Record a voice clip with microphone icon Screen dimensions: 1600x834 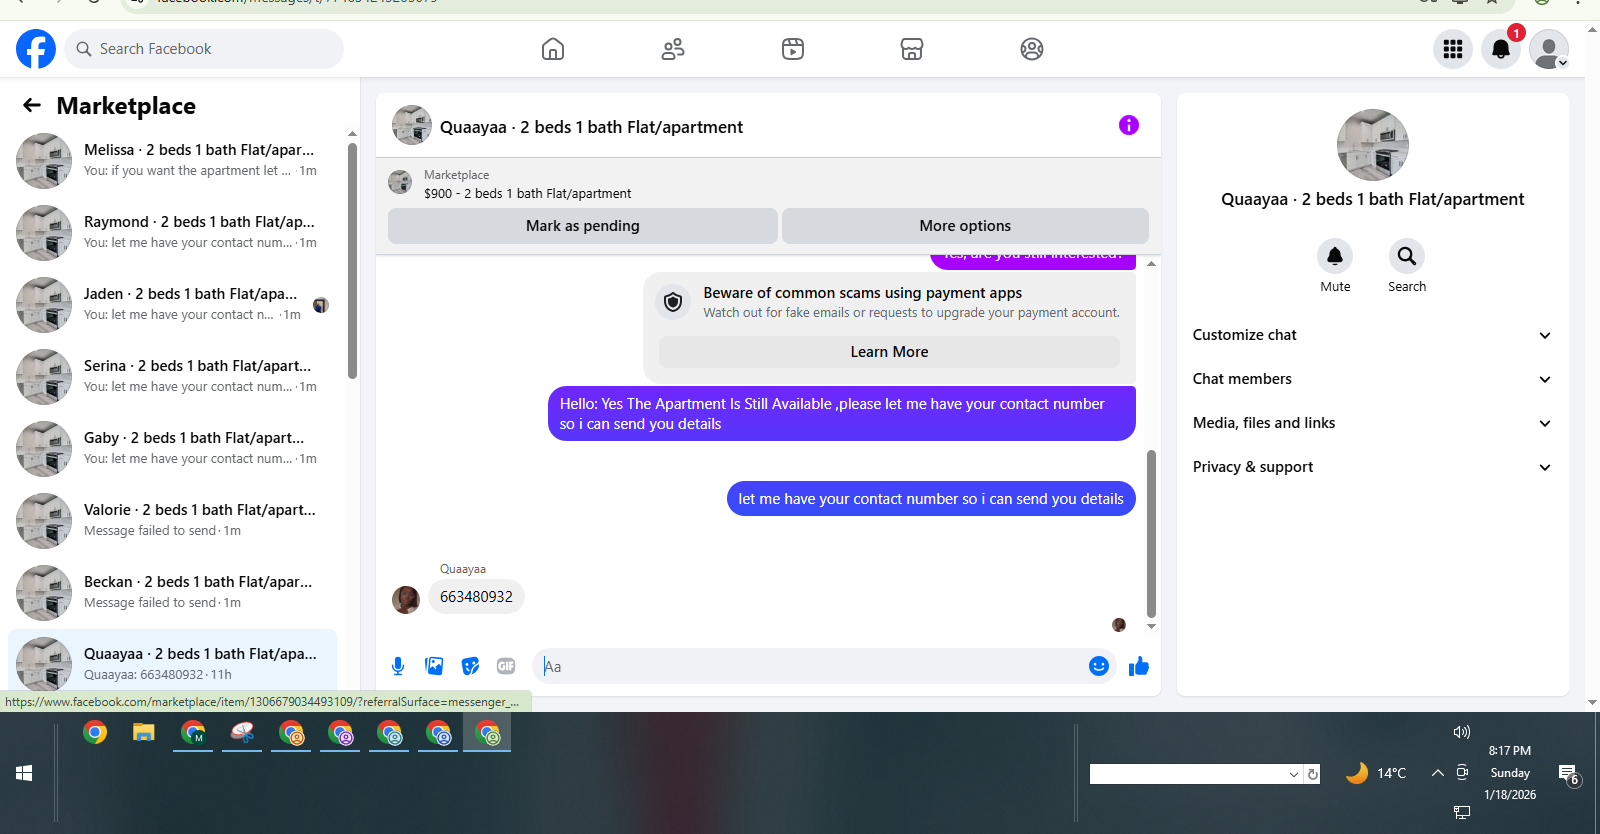click(398, 666)
